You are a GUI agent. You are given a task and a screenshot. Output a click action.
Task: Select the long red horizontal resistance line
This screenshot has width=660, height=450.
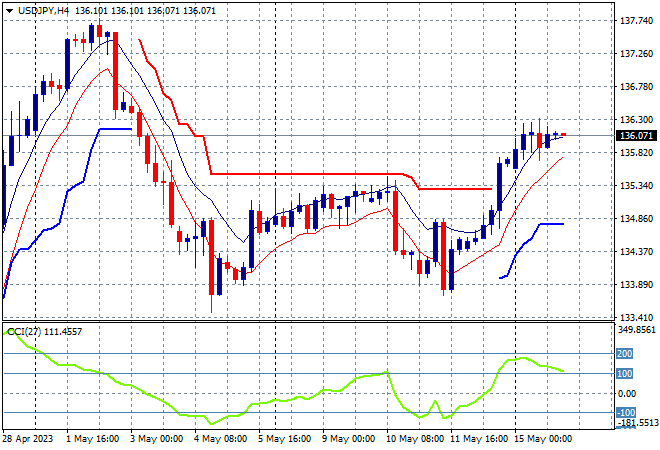307,174
